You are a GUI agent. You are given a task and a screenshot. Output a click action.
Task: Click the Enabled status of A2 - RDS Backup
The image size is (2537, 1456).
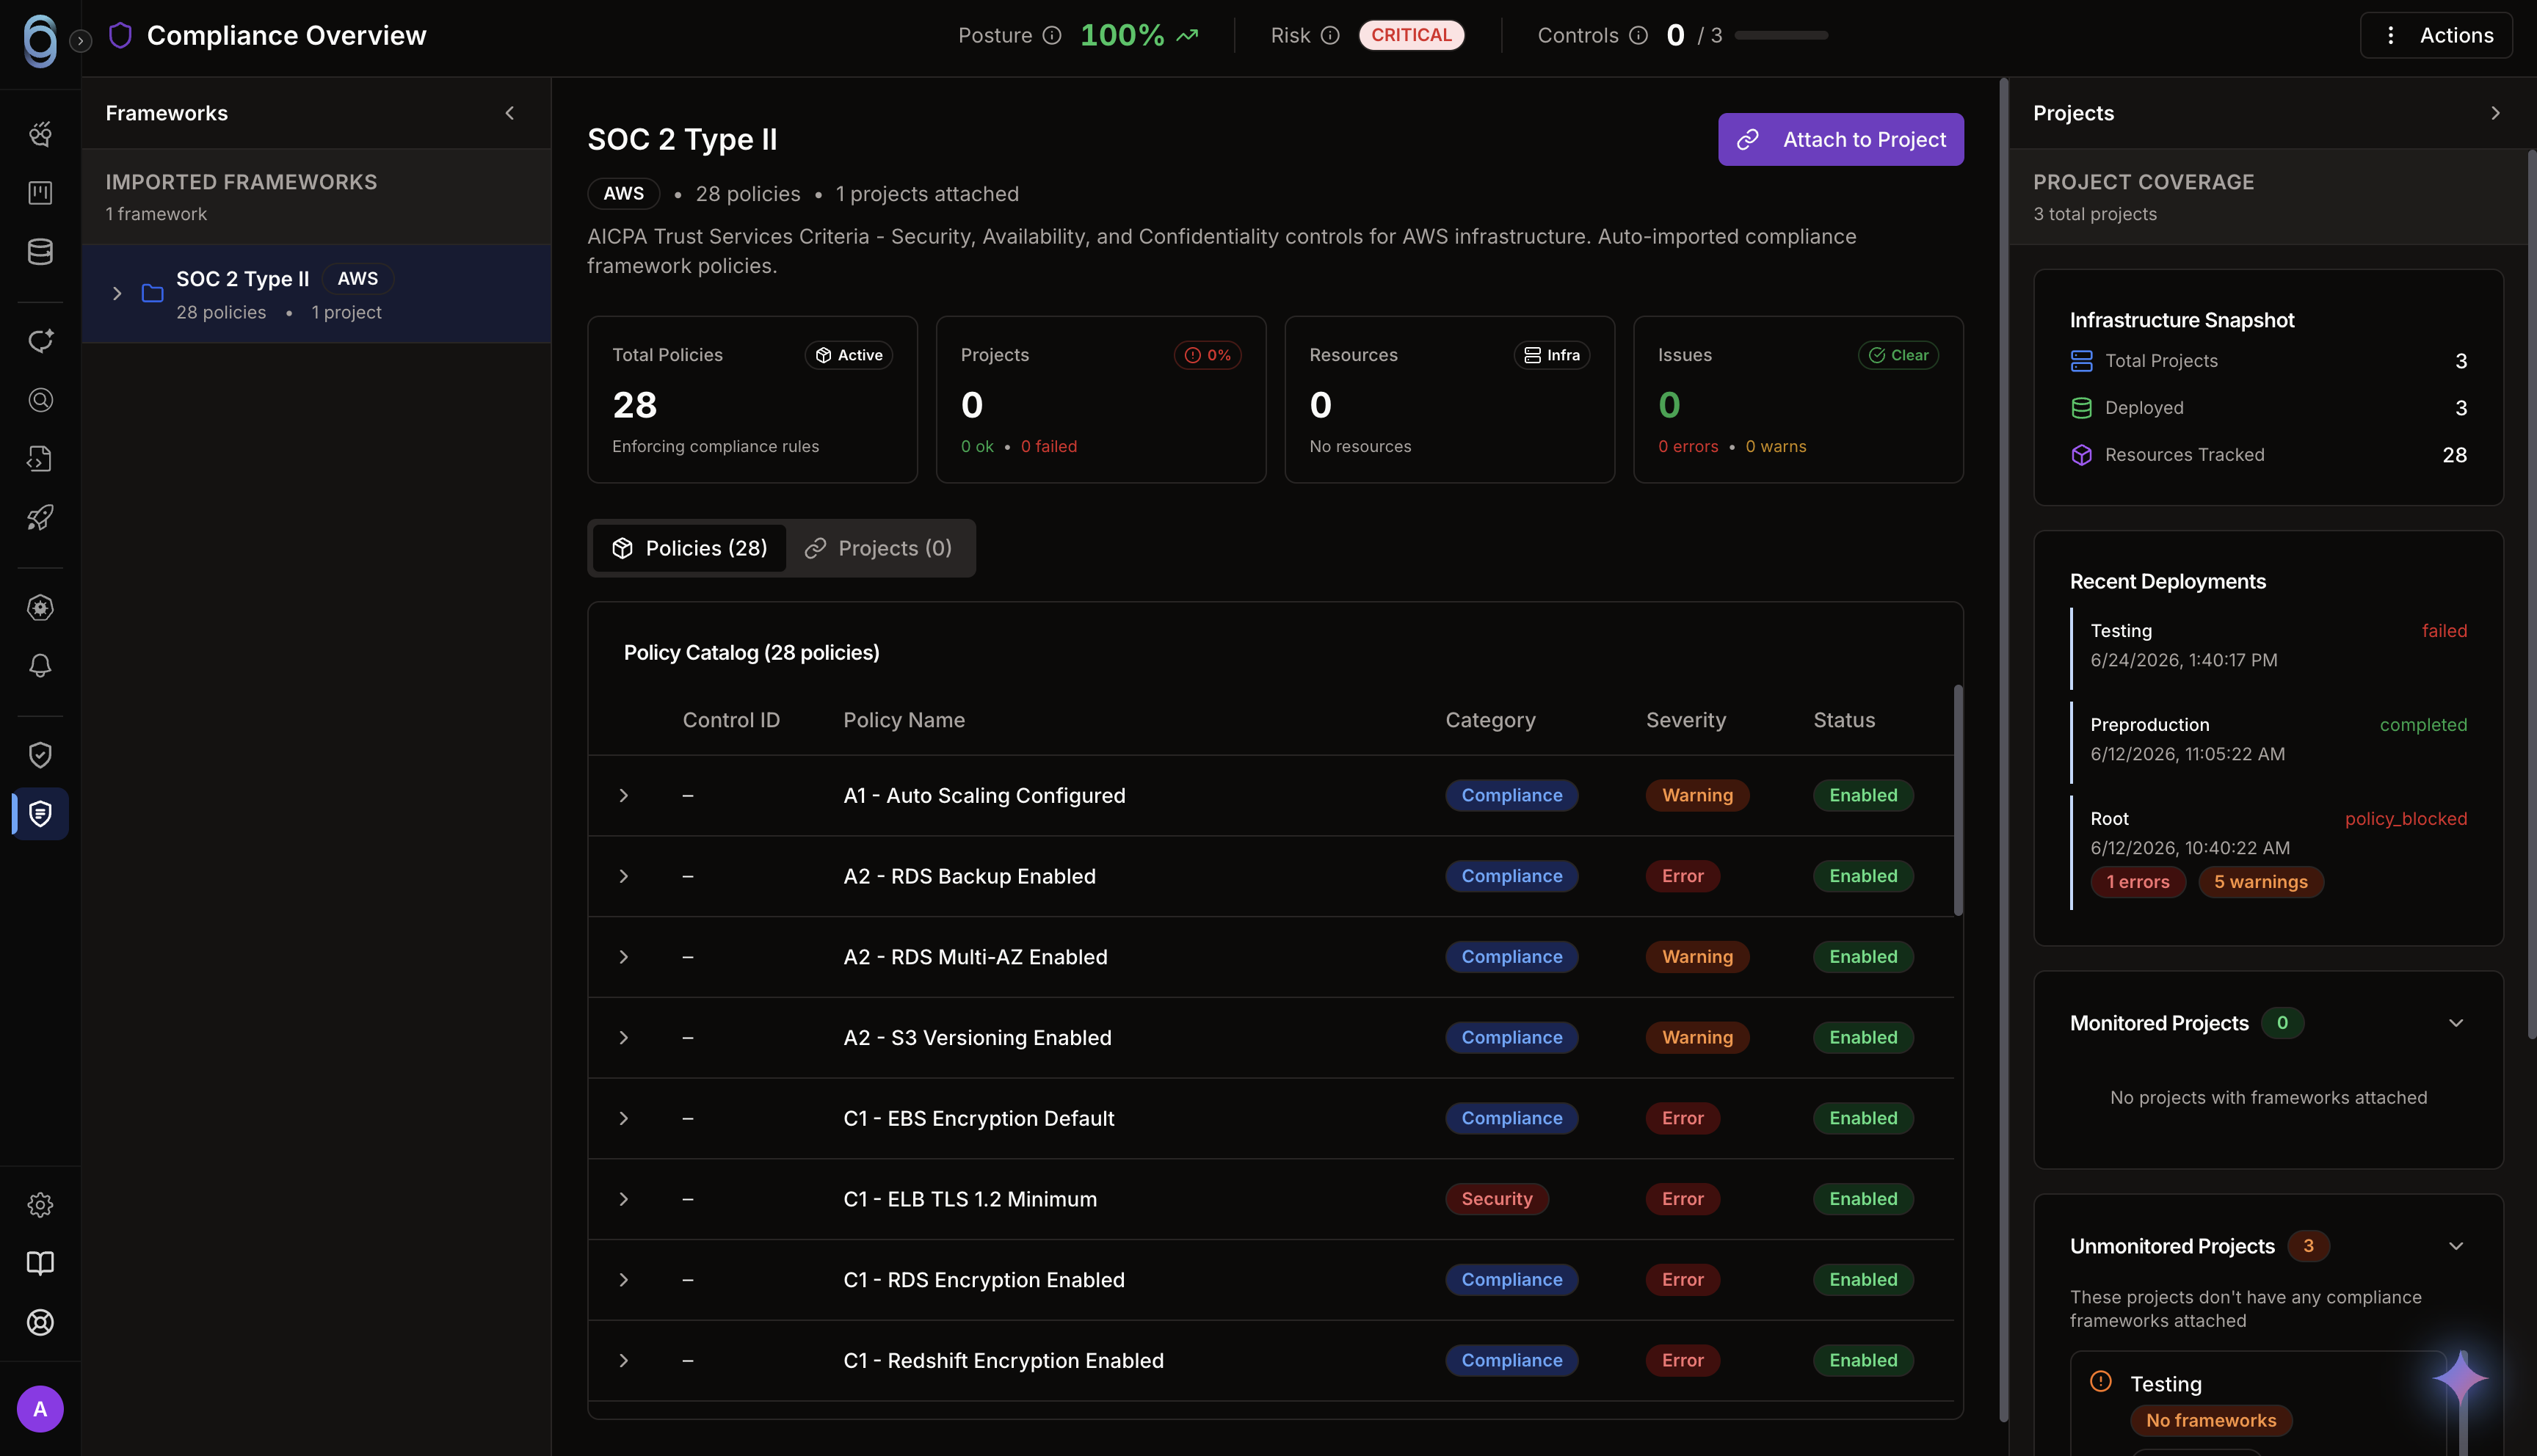(1863, 877)
